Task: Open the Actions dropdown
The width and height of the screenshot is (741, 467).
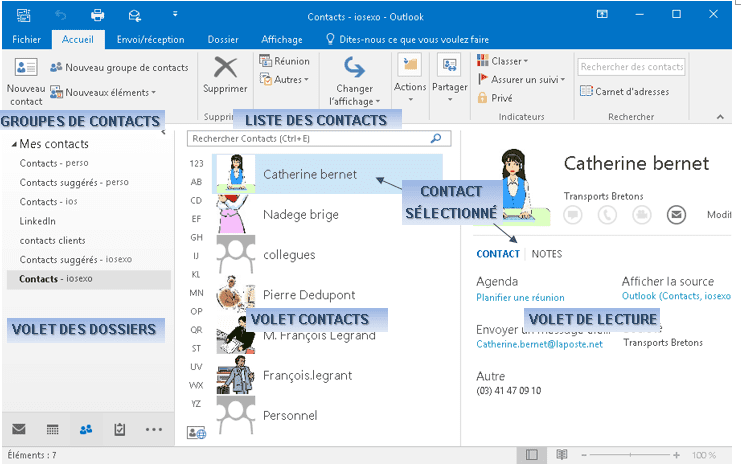Action: [x=410, y=78]
